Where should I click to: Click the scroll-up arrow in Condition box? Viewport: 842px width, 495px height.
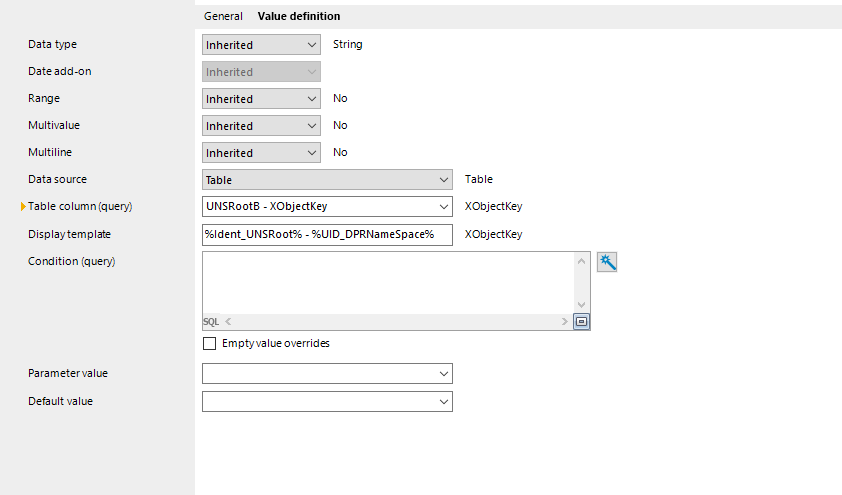coord(581,261)
